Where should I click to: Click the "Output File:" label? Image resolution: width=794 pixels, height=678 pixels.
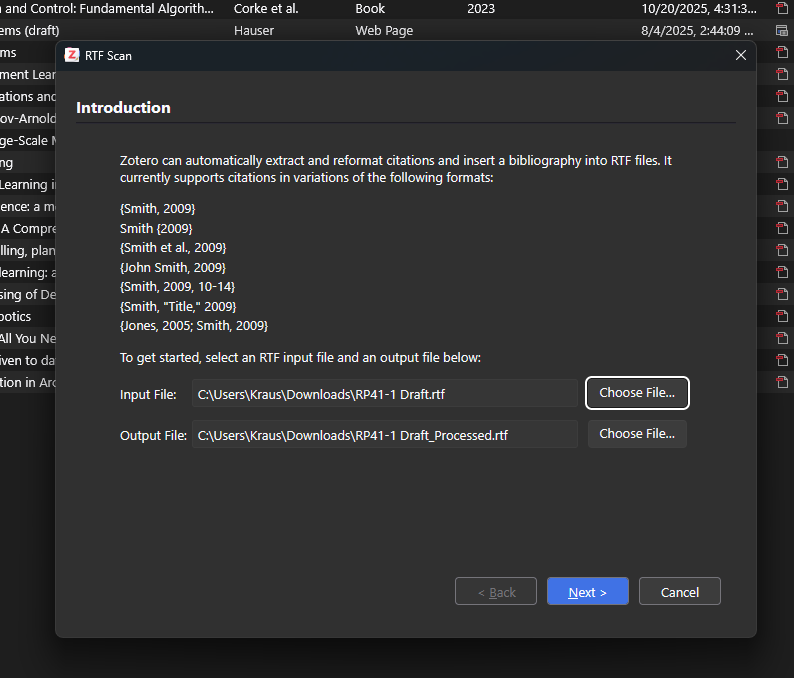153,435
